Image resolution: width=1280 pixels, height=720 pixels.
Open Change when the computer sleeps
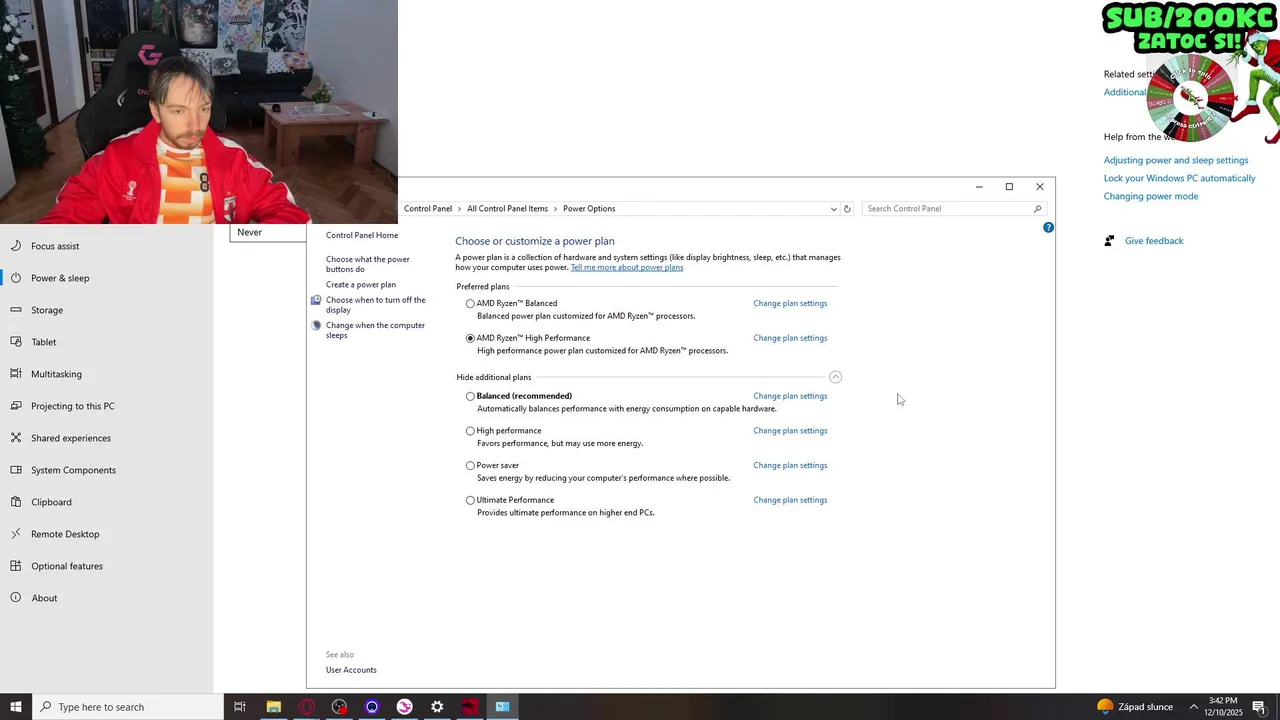[x=375, y=330]
